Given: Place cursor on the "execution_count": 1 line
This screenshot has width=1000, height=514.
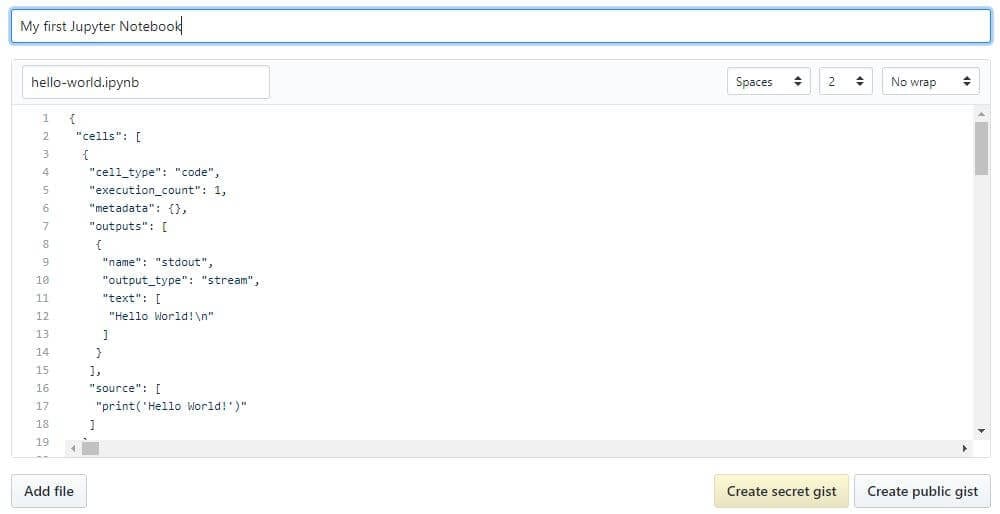Looking at the screenshot, I should pos(157,190).
